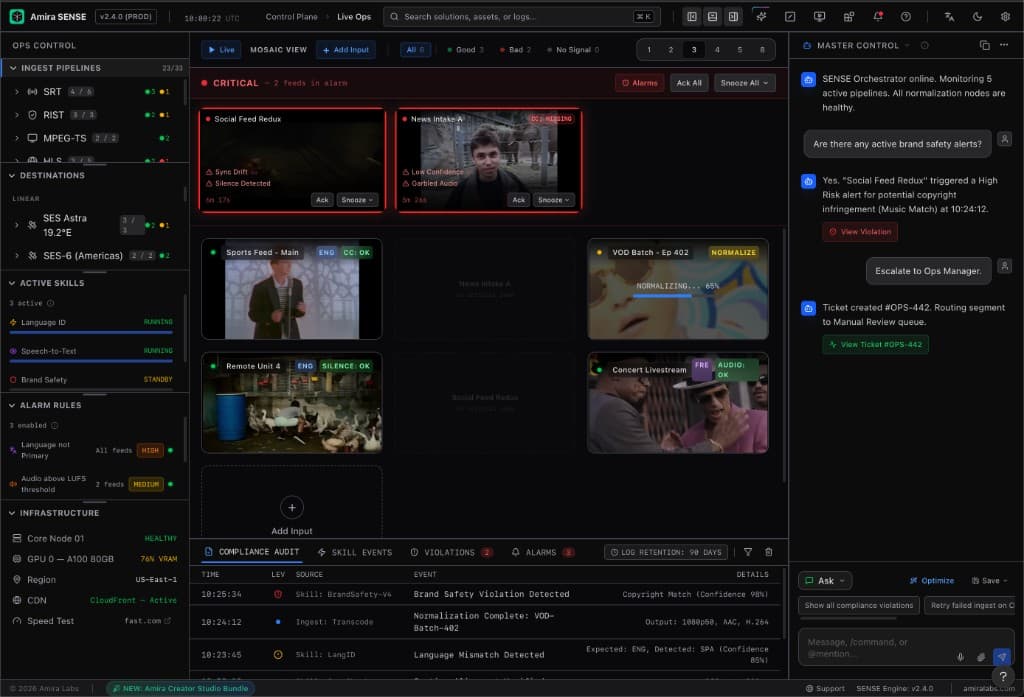Go to Control Plane in the header
Viewport: 1024px width, 697px height.
[x=291, y=16]
